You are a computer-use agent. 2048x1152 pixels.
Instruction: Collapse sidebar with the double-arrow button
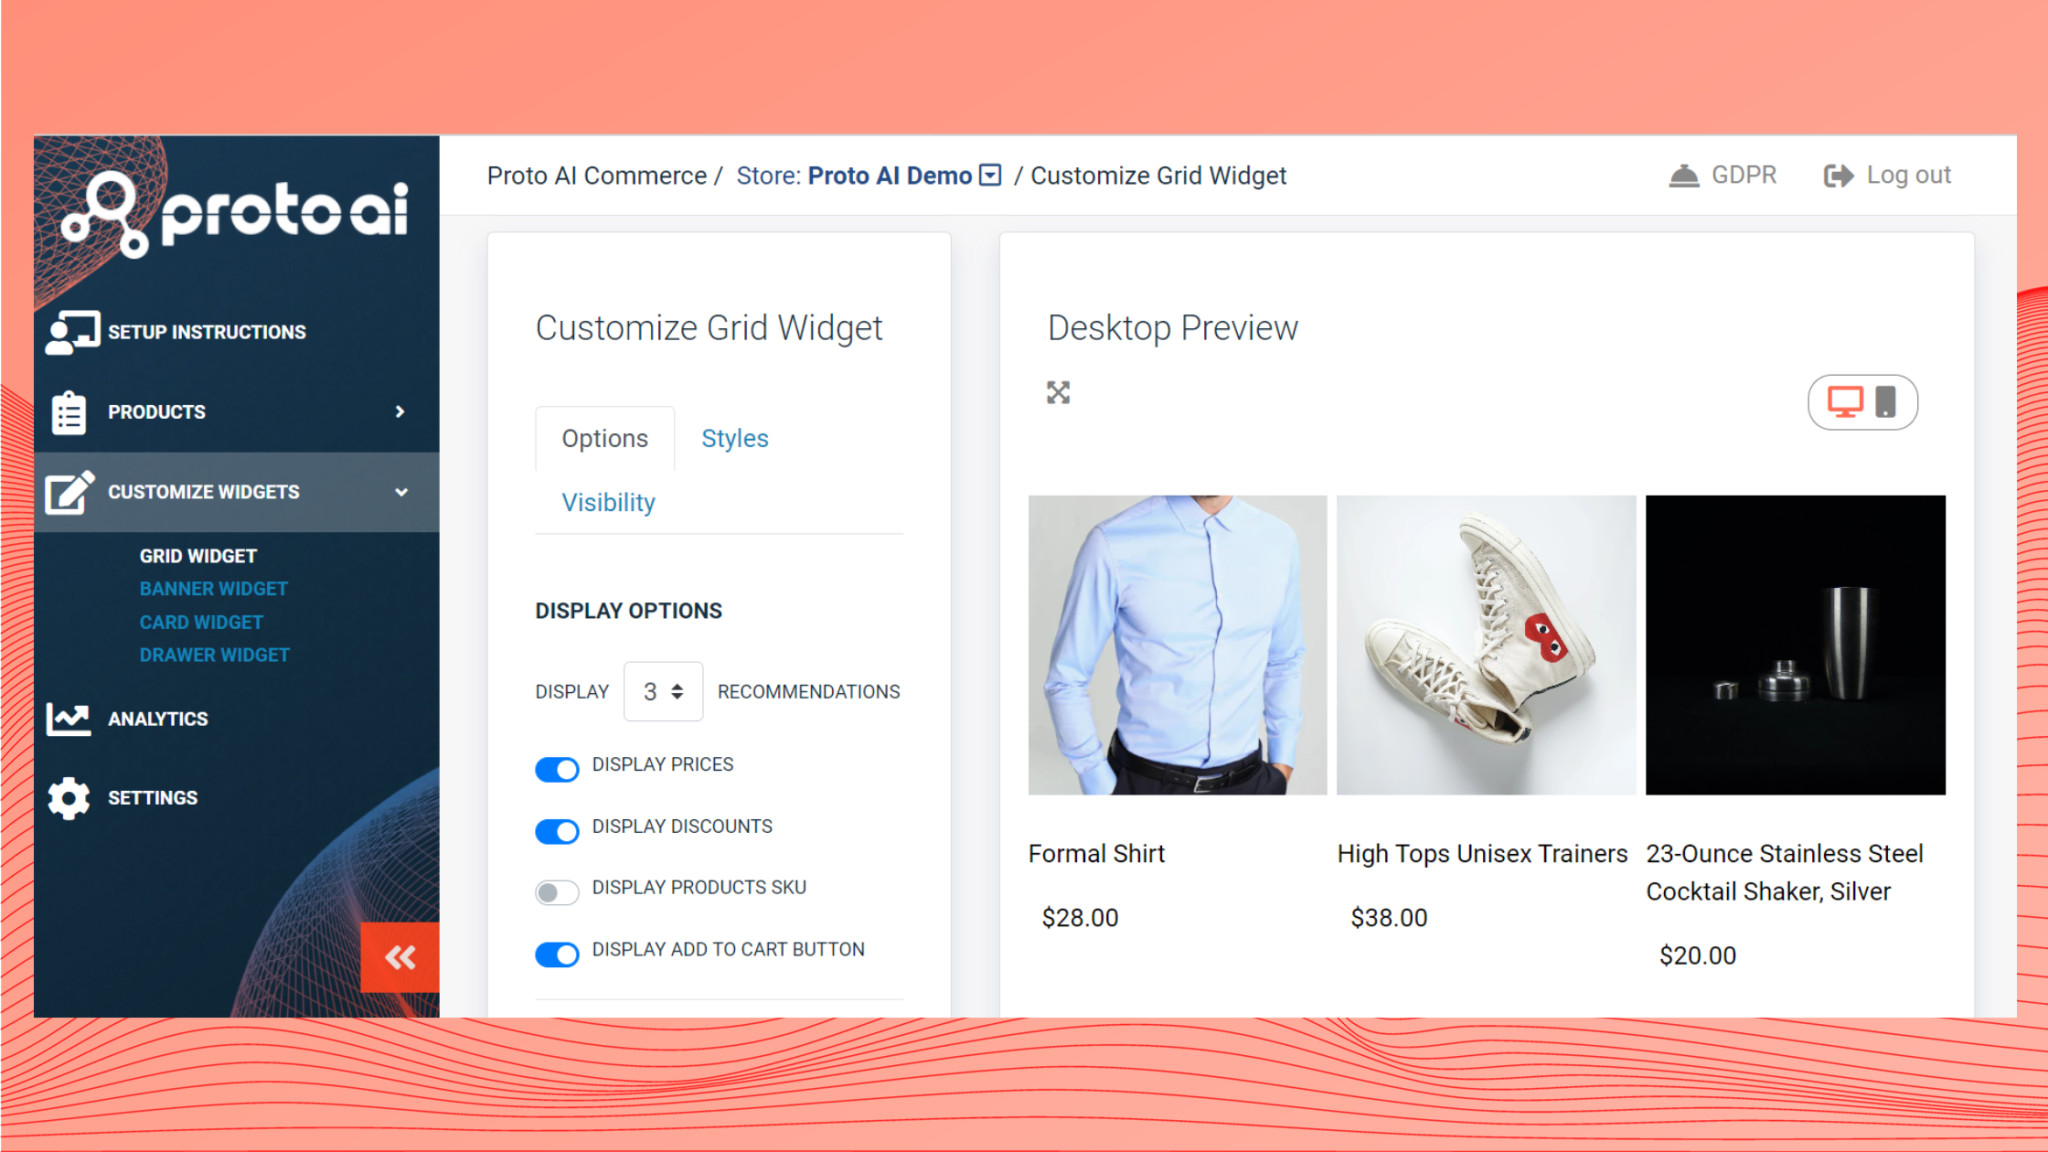pyautogui.click(x=400, y=958)
